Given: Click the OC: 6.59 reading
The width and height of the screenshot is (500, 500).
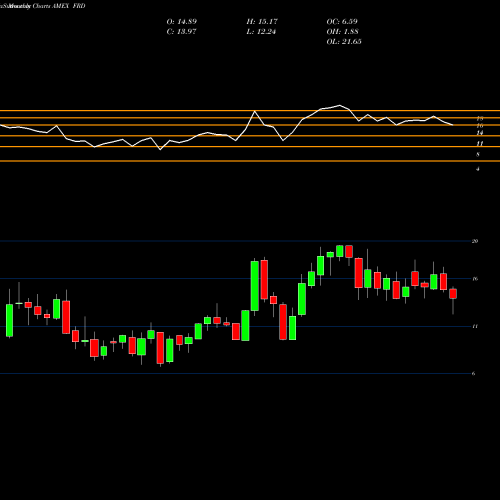Looking at the screenshot, I should (342, 22).
